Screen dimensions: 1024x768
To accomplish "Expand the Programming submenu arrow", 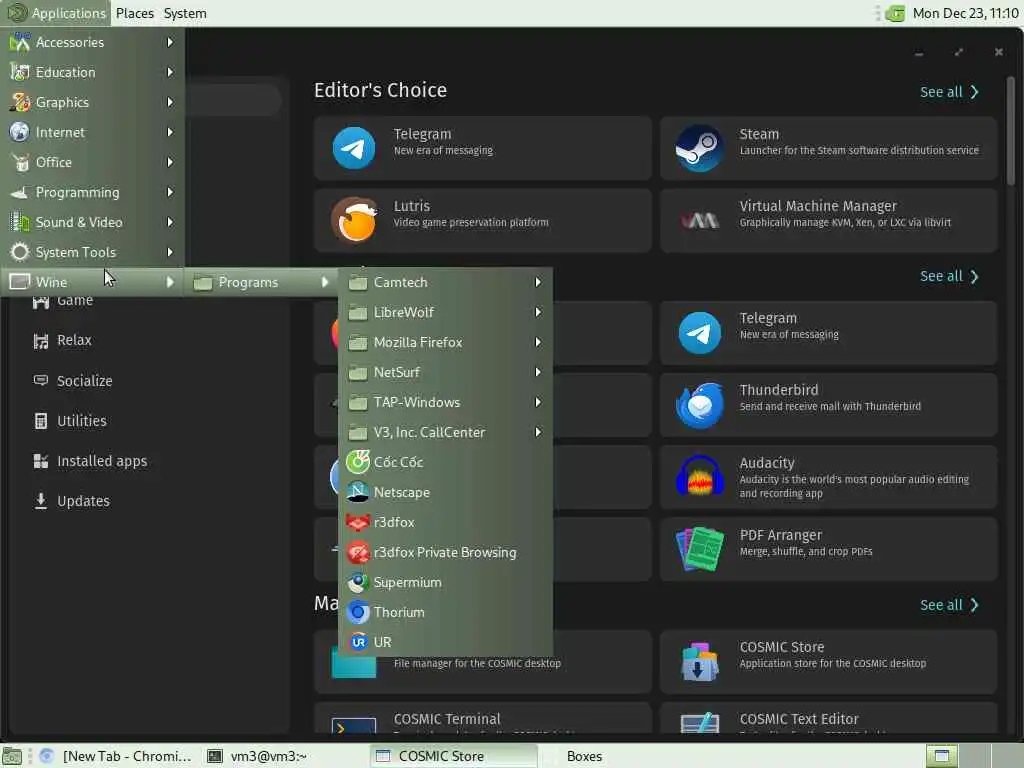I will 170,192.
